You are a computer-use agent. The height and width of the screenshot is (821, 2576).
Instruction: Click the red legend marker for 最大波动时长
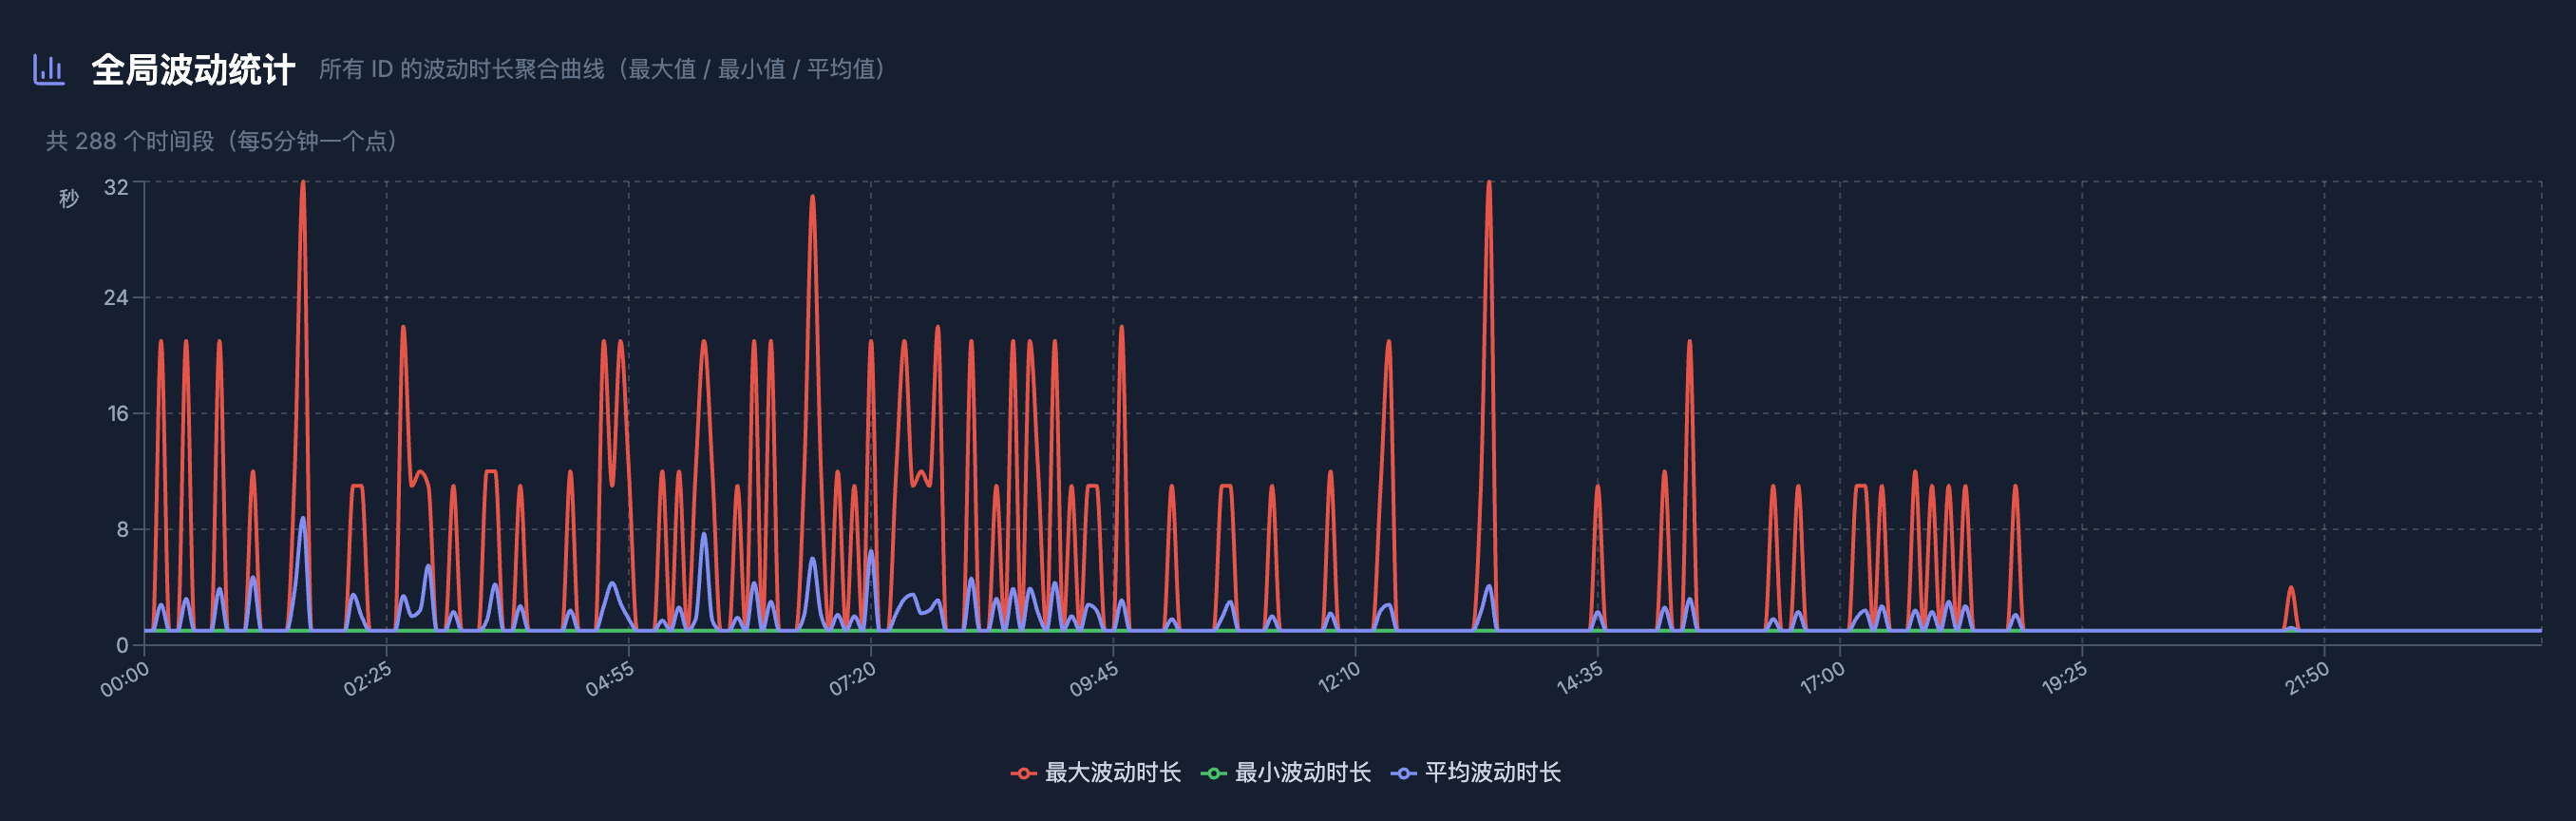[1022, 773]
